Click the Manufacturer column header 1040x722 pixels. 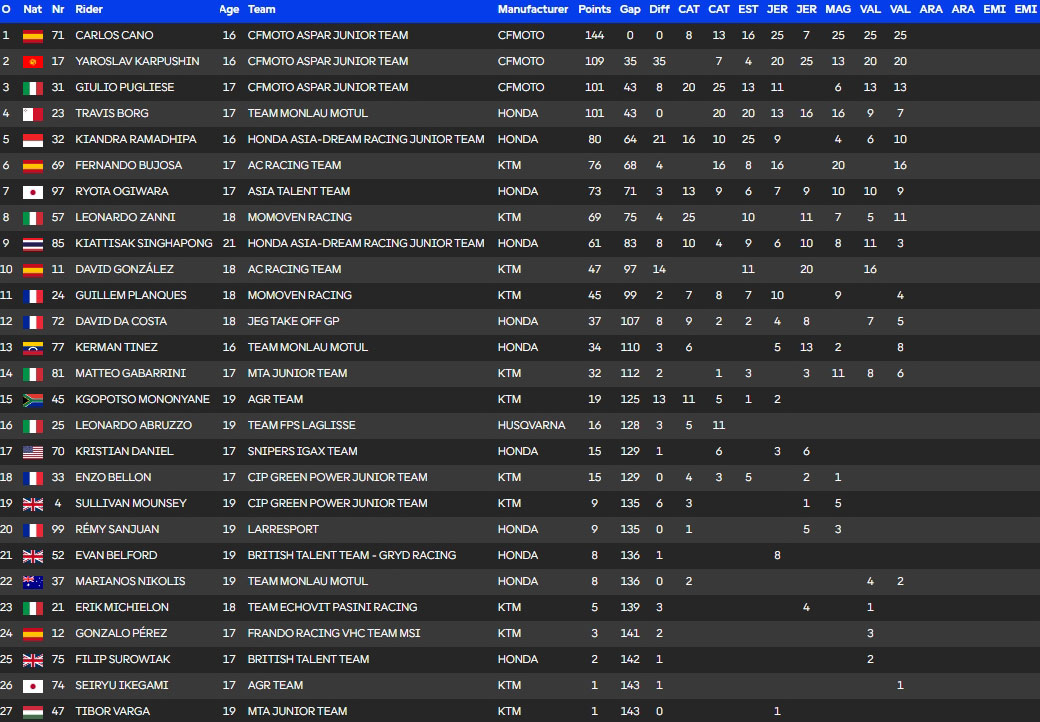[x=533, y=9]
